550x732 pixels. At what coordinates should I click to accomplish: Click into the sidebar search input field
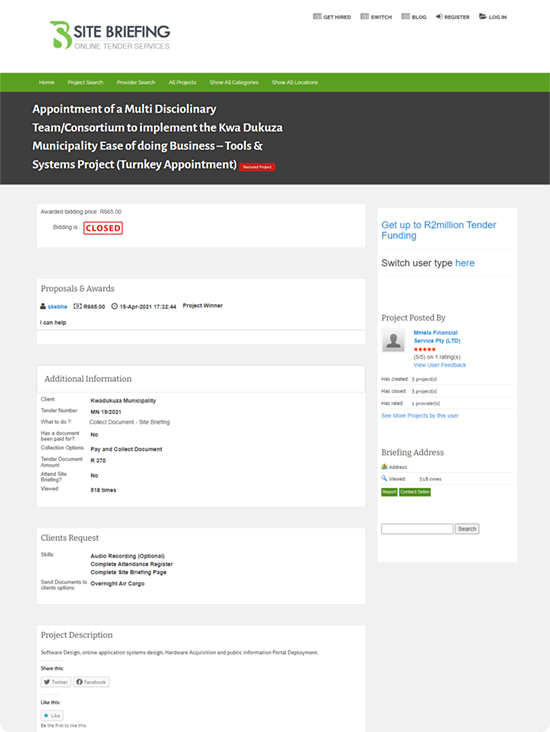[x=417, y=529]
